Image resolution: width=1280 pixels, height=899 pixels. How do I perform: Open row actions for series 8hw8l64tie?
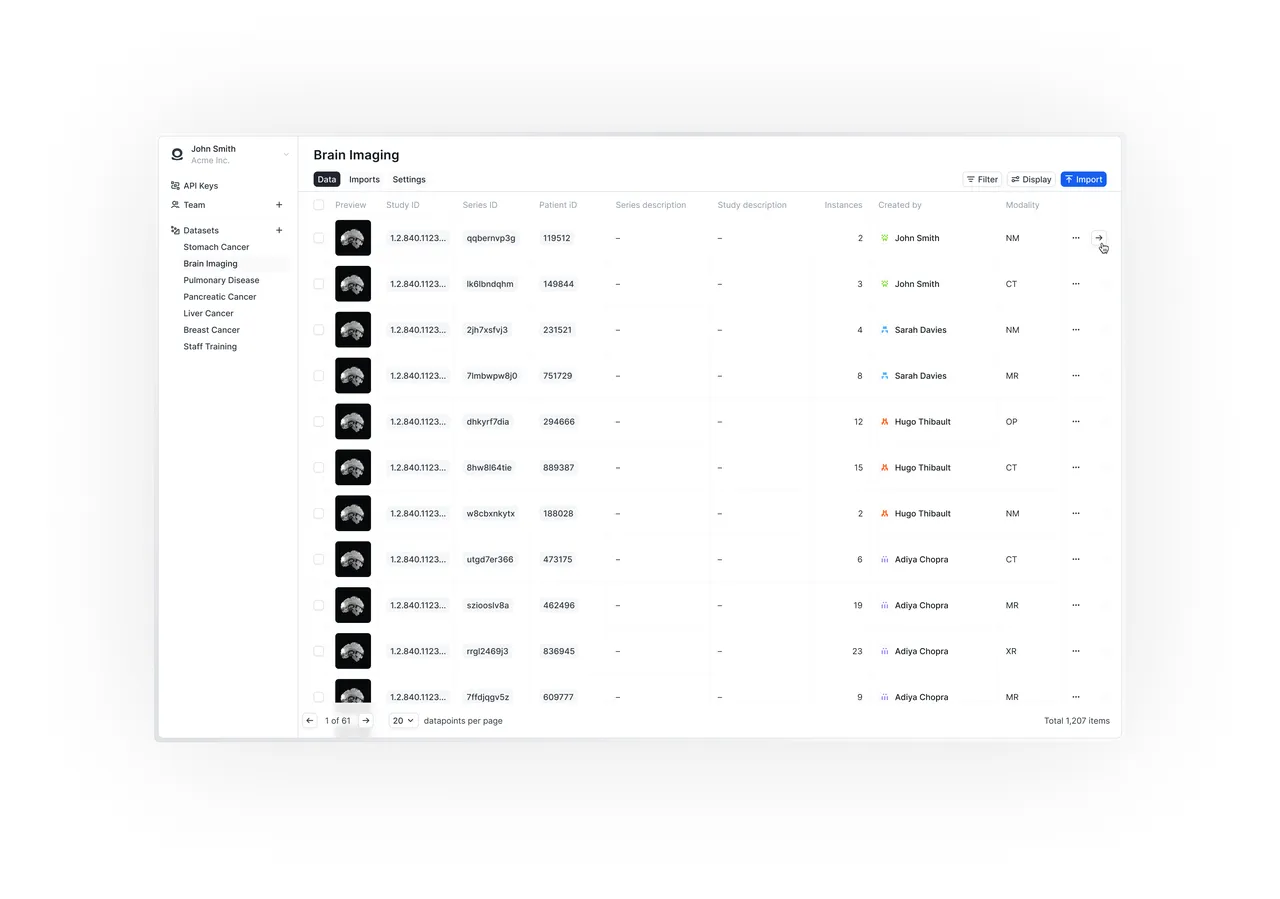(x=1076, y=468)
